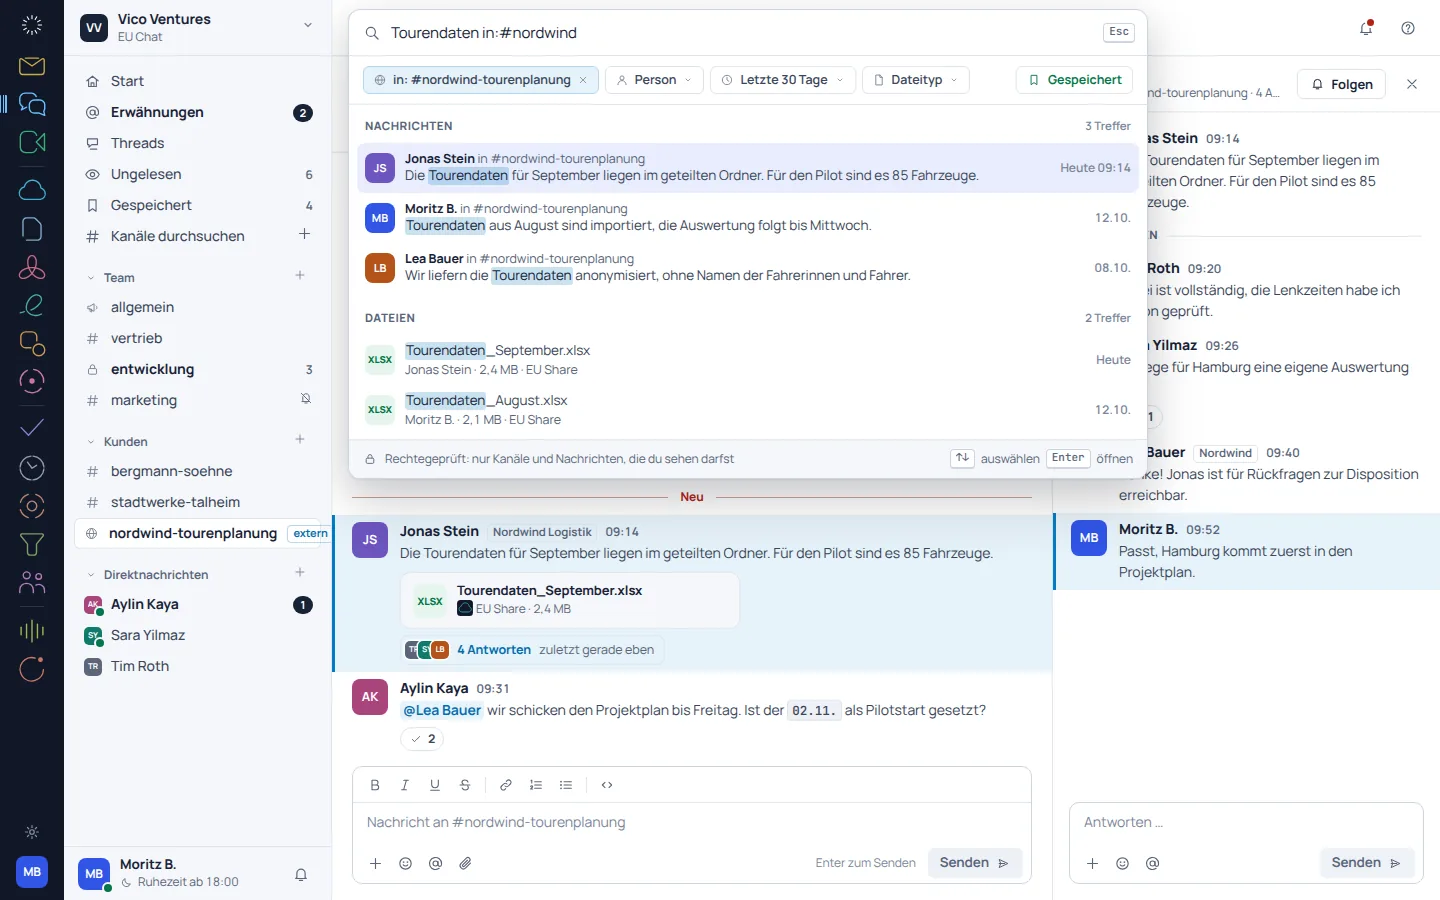Open the people contacts icon in the rail

coord(32,582)
